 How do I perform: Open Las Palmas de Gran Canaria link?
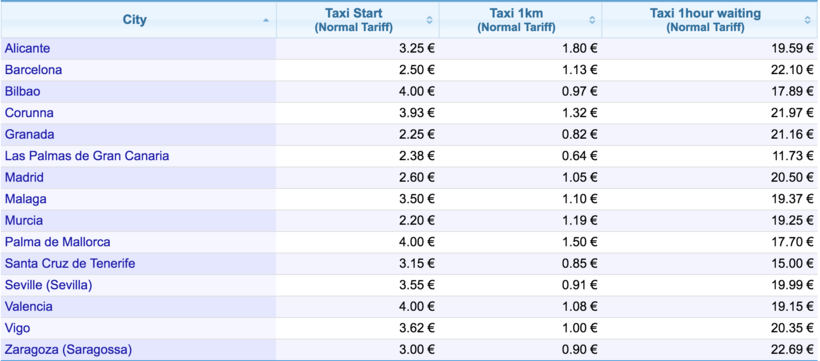pyautogui.click(x=87, y=156)
